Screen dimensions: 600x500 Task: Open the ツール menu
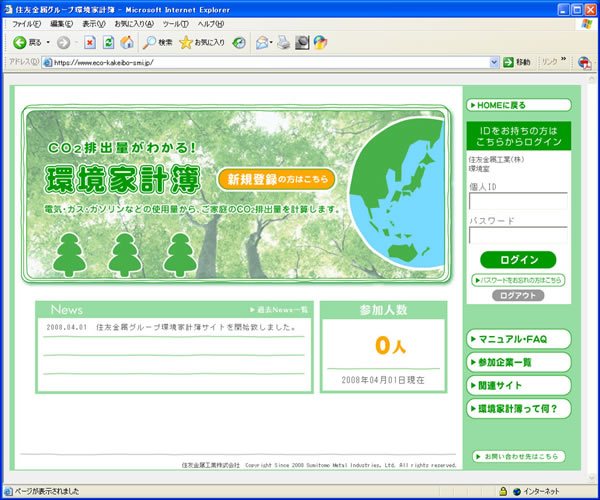point(175,24)
